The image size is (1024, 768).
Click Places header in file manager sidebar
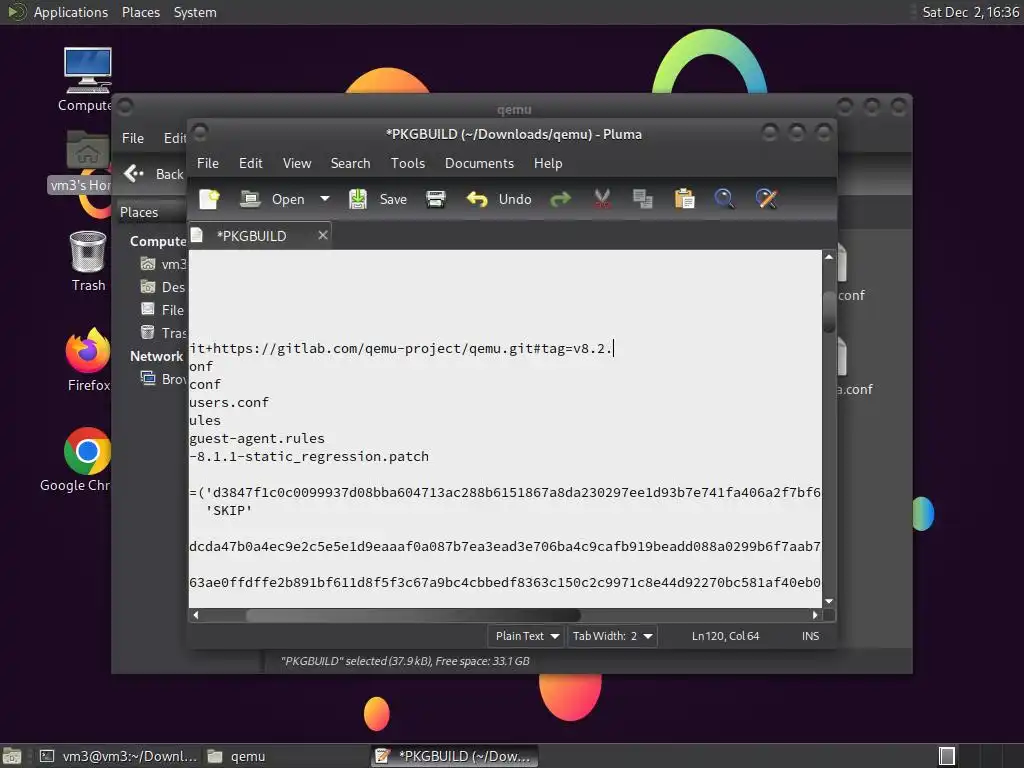pyautogui.click(x=139, y=212)
